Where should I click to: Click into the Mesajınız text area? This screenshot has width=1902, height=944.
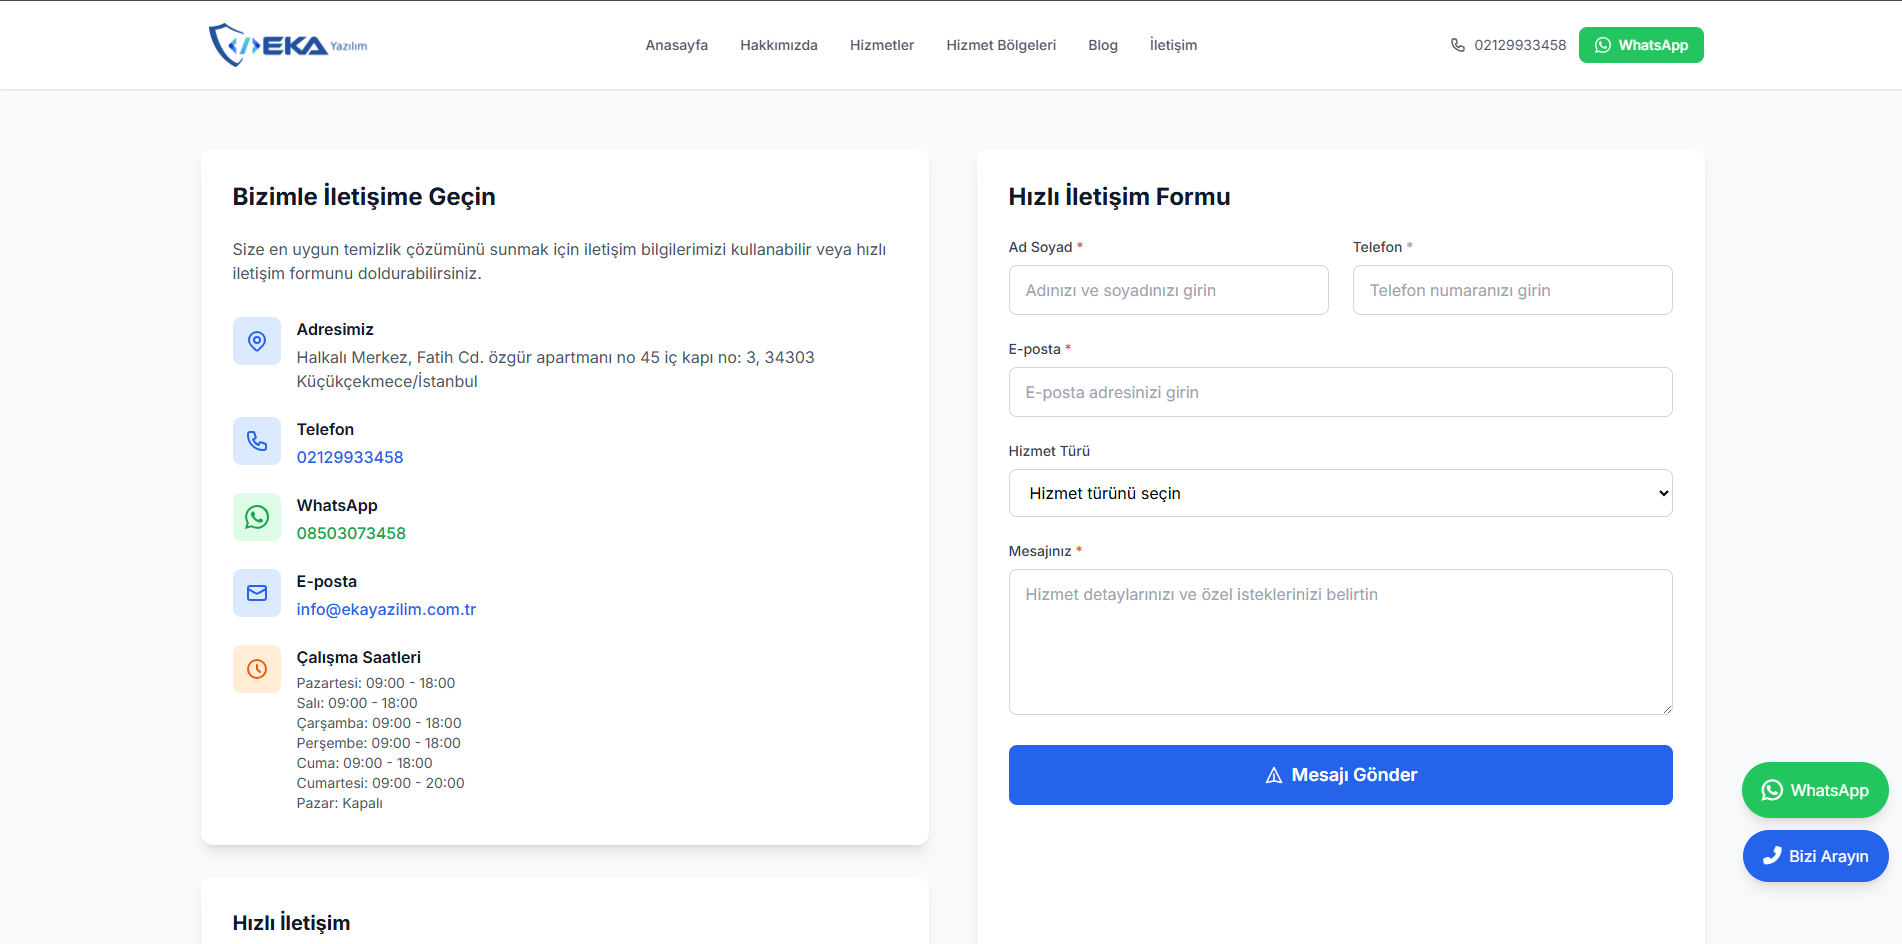(x=1340, y=642)
